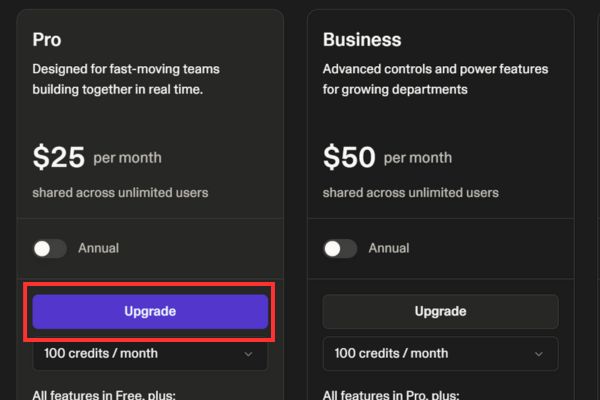
Task: Click the Annual label in Business card
Action: (x=388, y=248)
